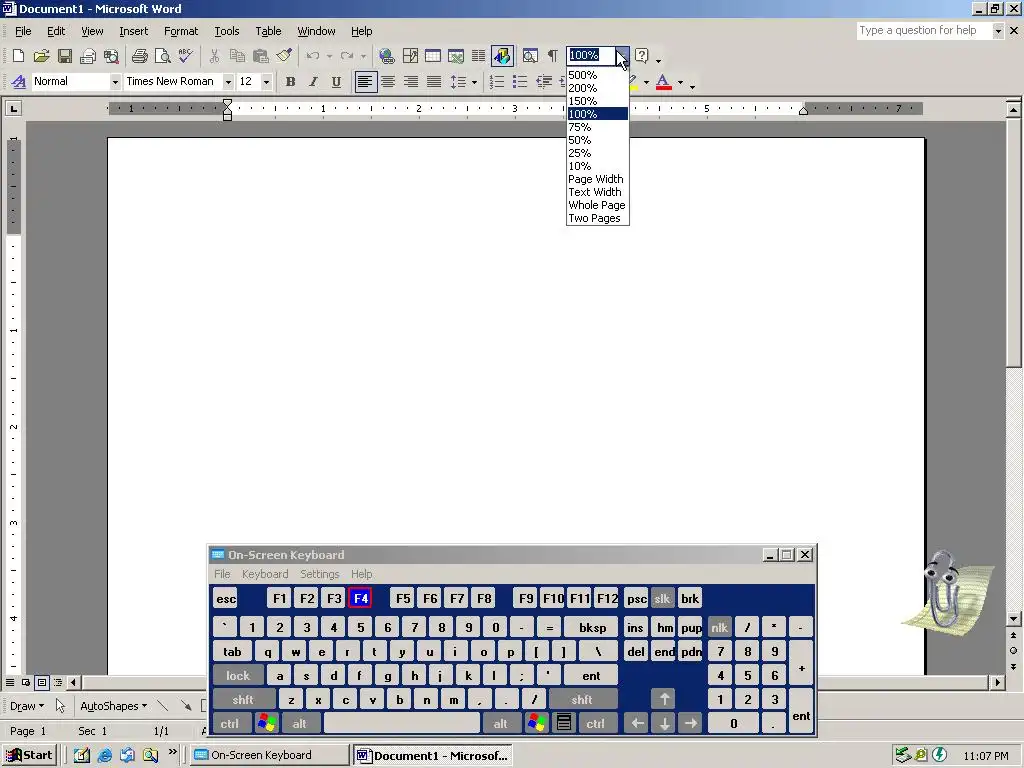This screenshot has height=768, width=1024.
Task: Create a new blank document icon
Action: 18,56
